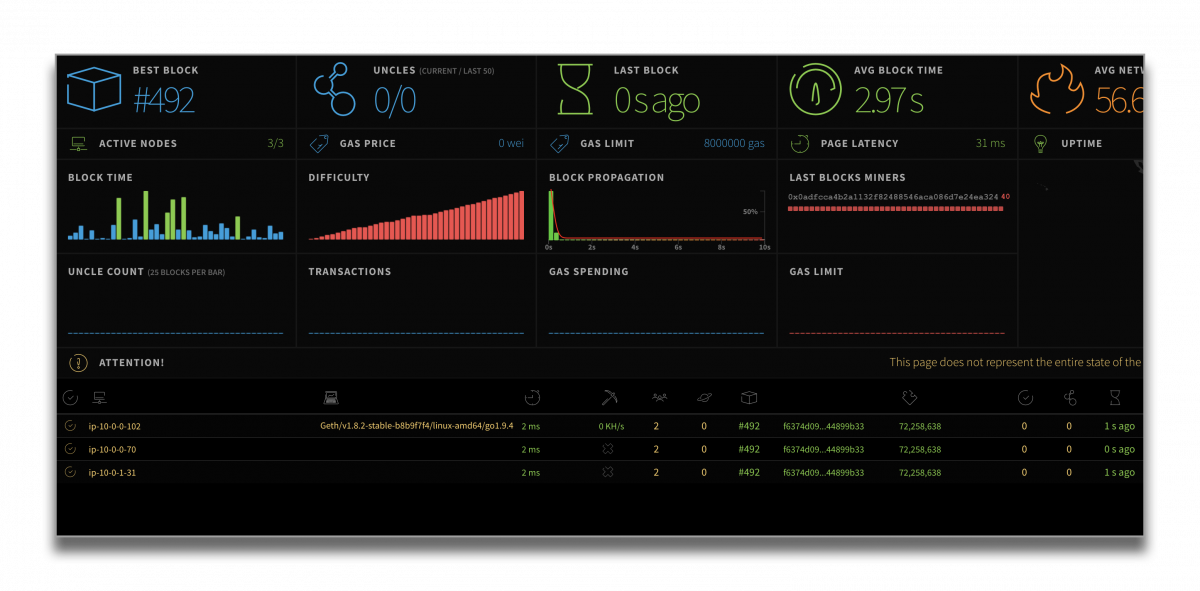Click the Page Latency clock icon
1200x591 pixels.
coord(800,144)
